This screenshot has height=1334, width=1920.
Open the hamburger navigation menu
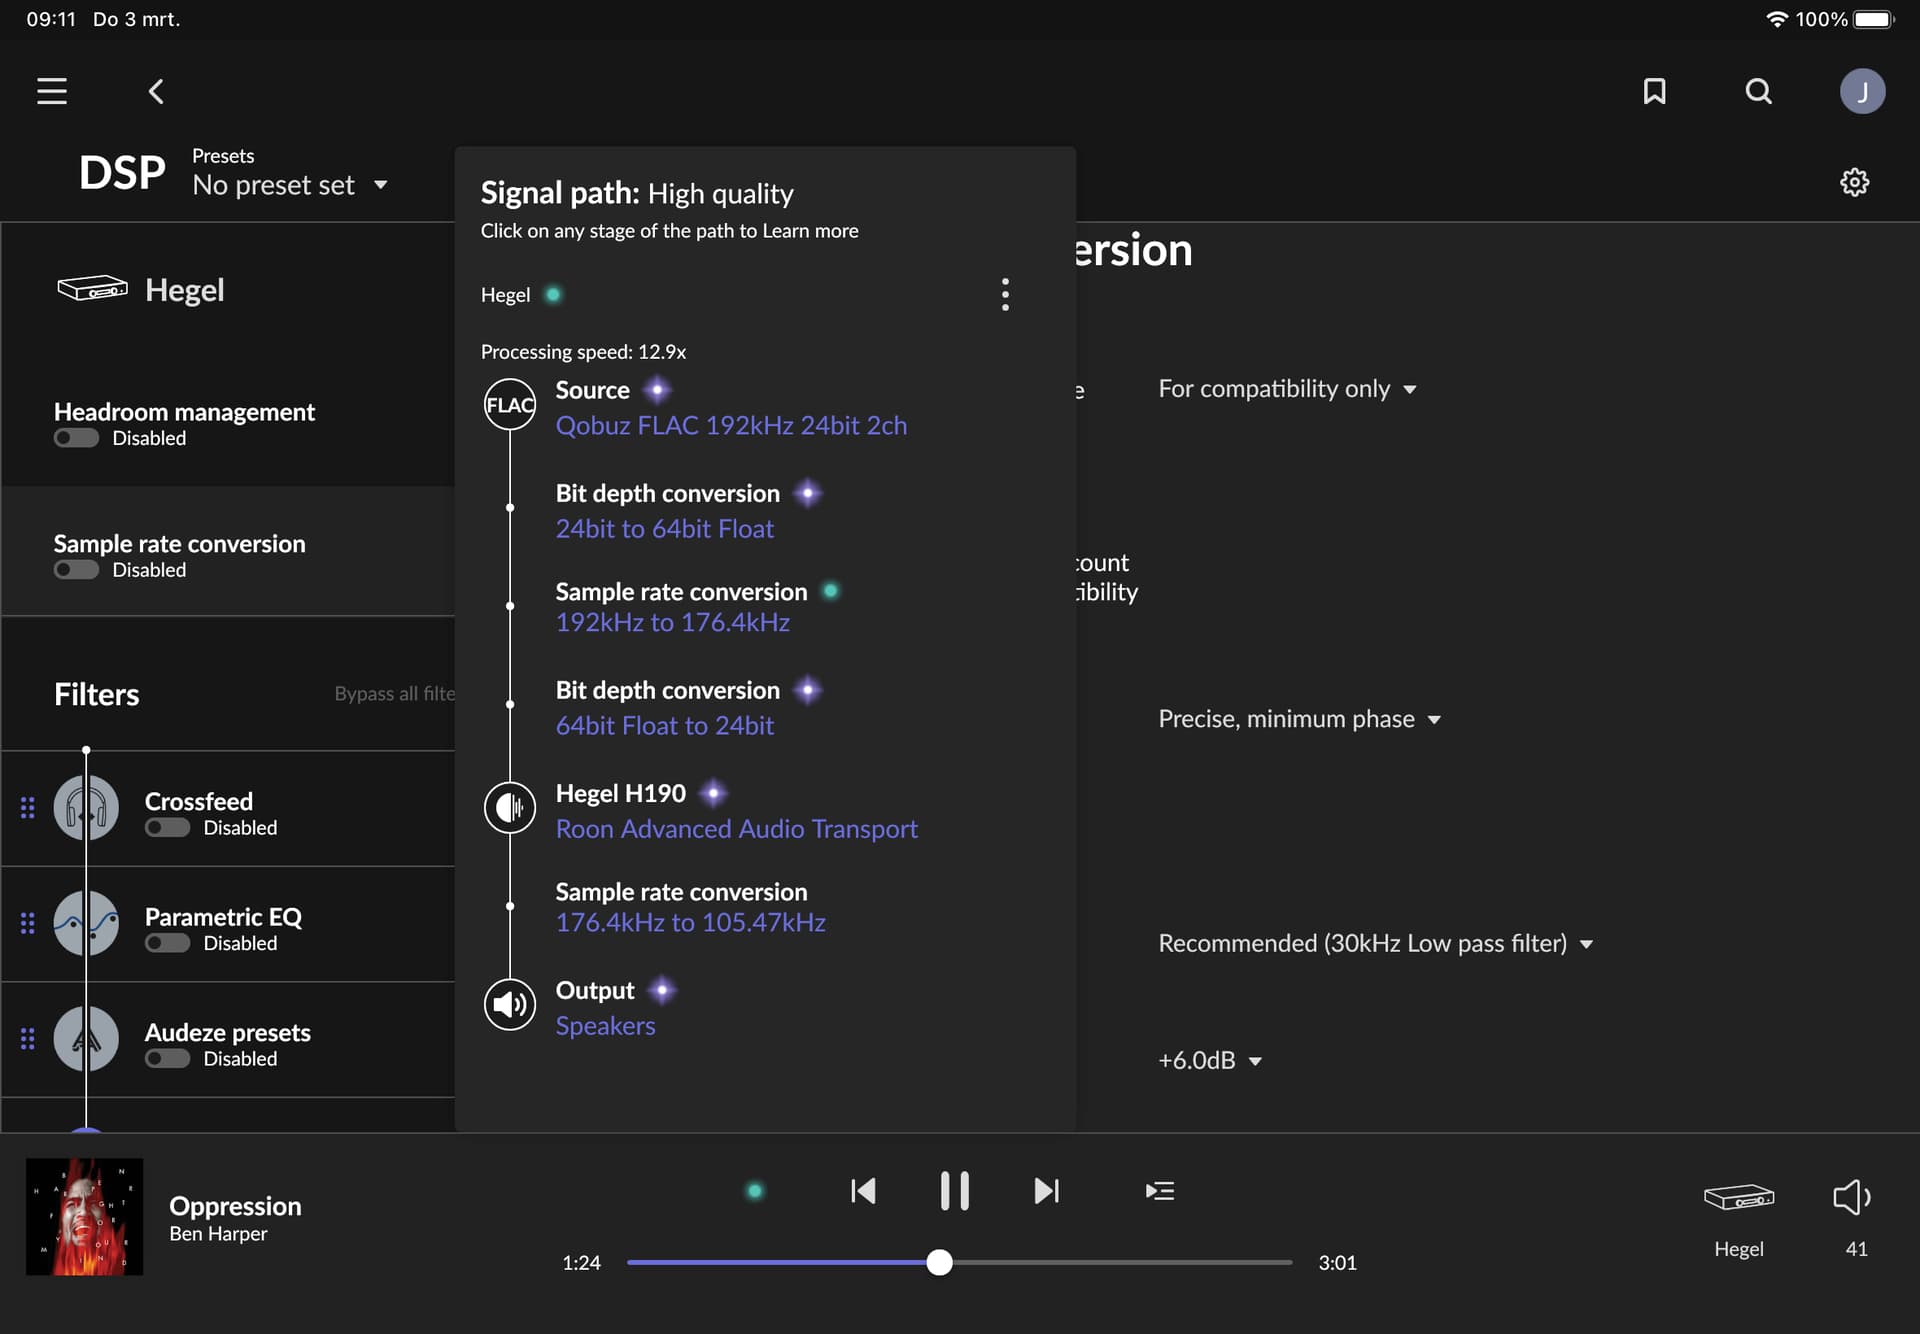(x=52, y=91)
